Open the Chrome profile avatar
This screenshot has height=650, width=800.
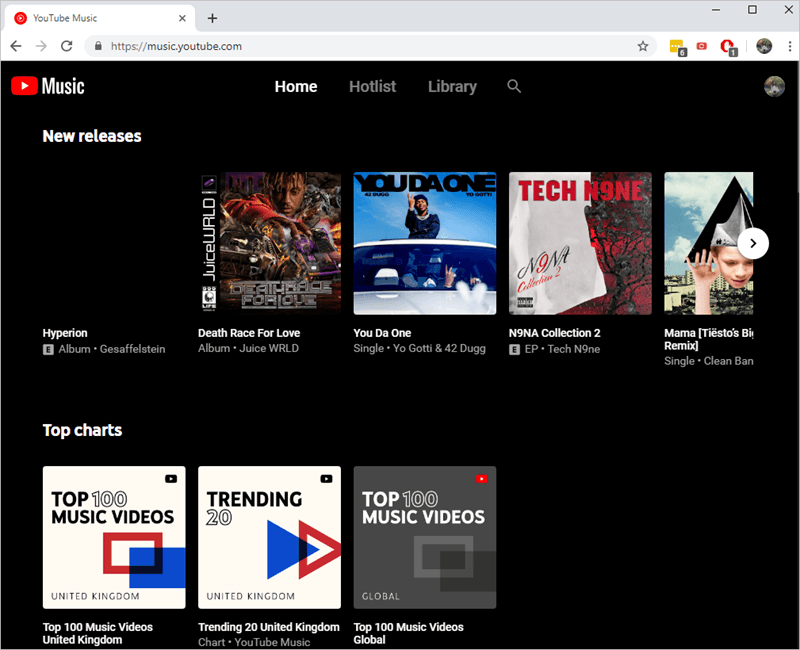coord(764,46)
